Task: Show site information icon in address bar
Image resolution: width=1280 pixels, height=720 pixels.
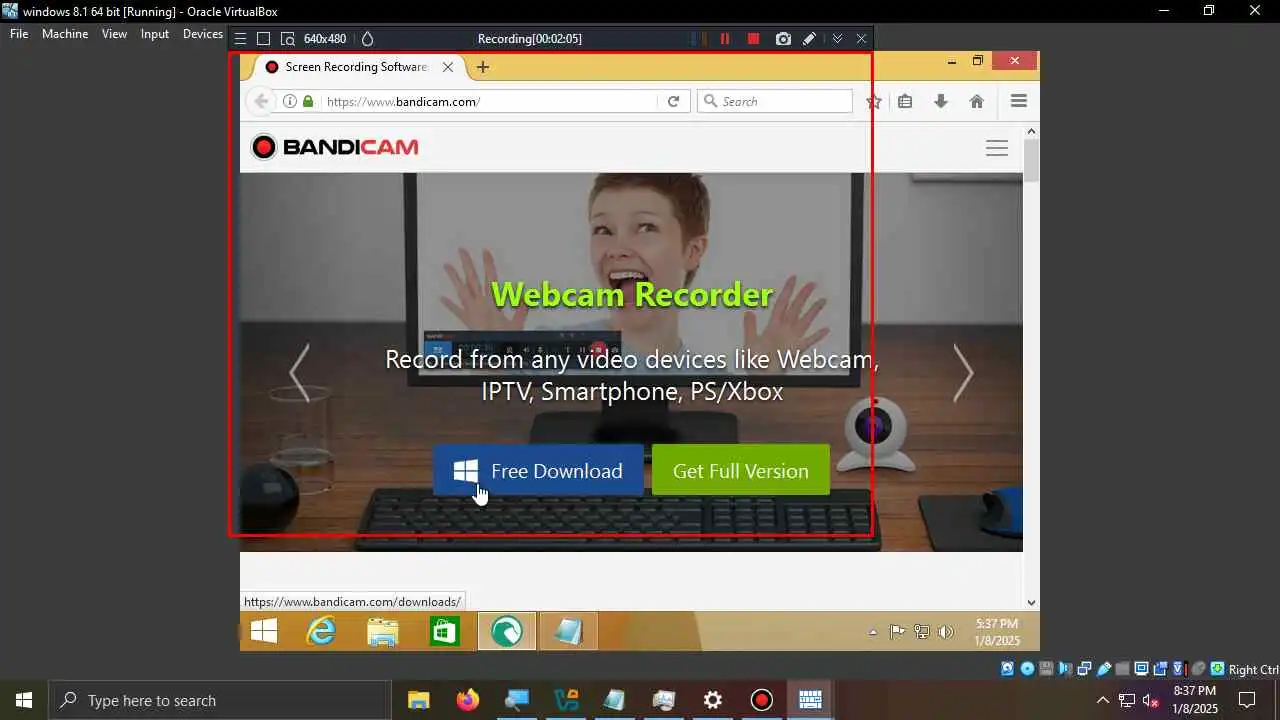Action: pyautogui.click(x=290, y=101)
